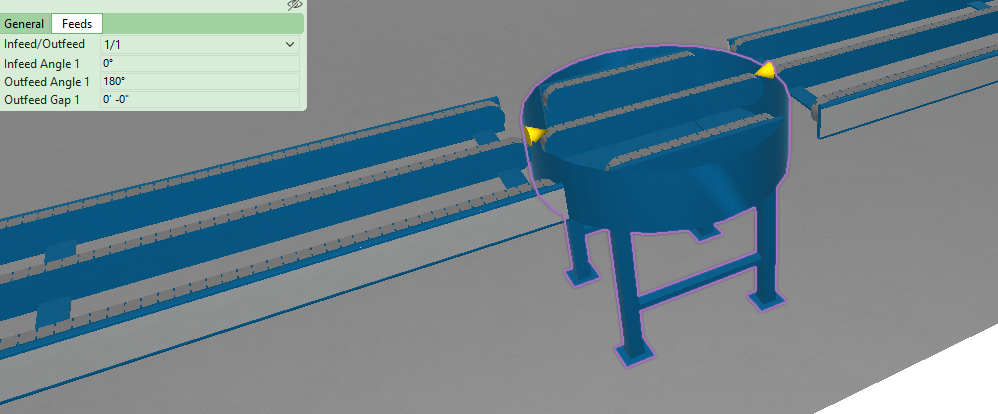Click the right yellow arrow feed handle
The height and width of the screenshot is (414, 998).
[766, 70]
